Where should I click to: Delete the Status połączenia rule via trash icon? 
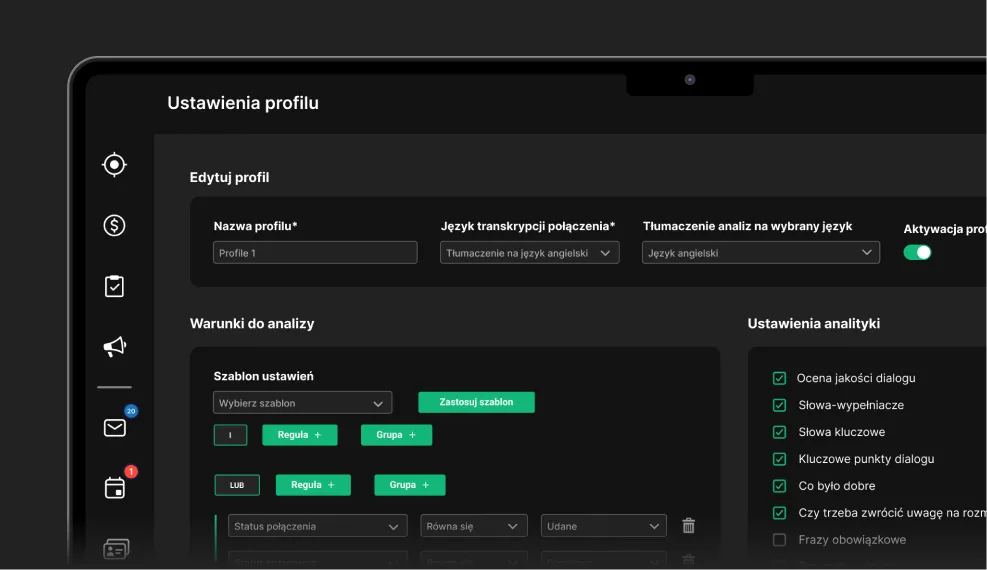[x=688, y=526]
